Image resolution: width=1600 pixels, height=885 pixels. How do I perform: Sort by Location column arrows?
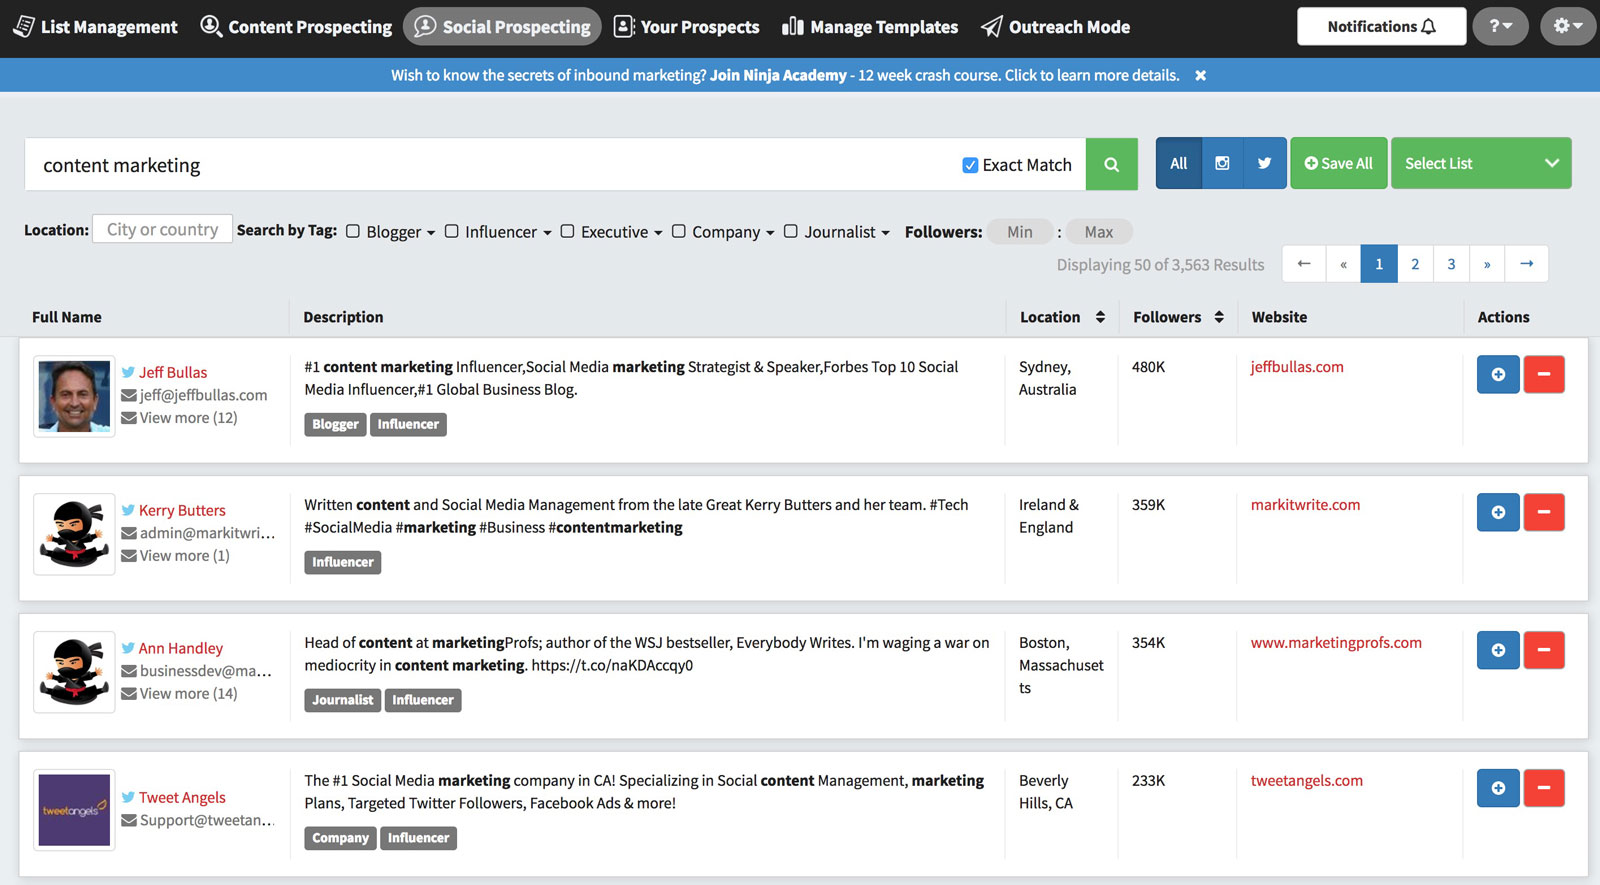pos(1100,317)
